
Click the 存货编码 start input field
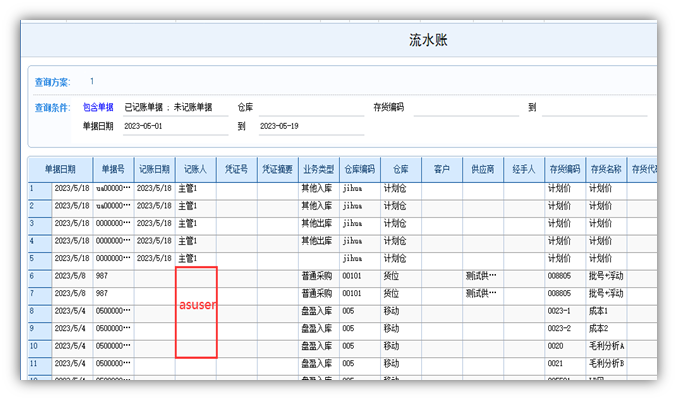pos(466,108)
